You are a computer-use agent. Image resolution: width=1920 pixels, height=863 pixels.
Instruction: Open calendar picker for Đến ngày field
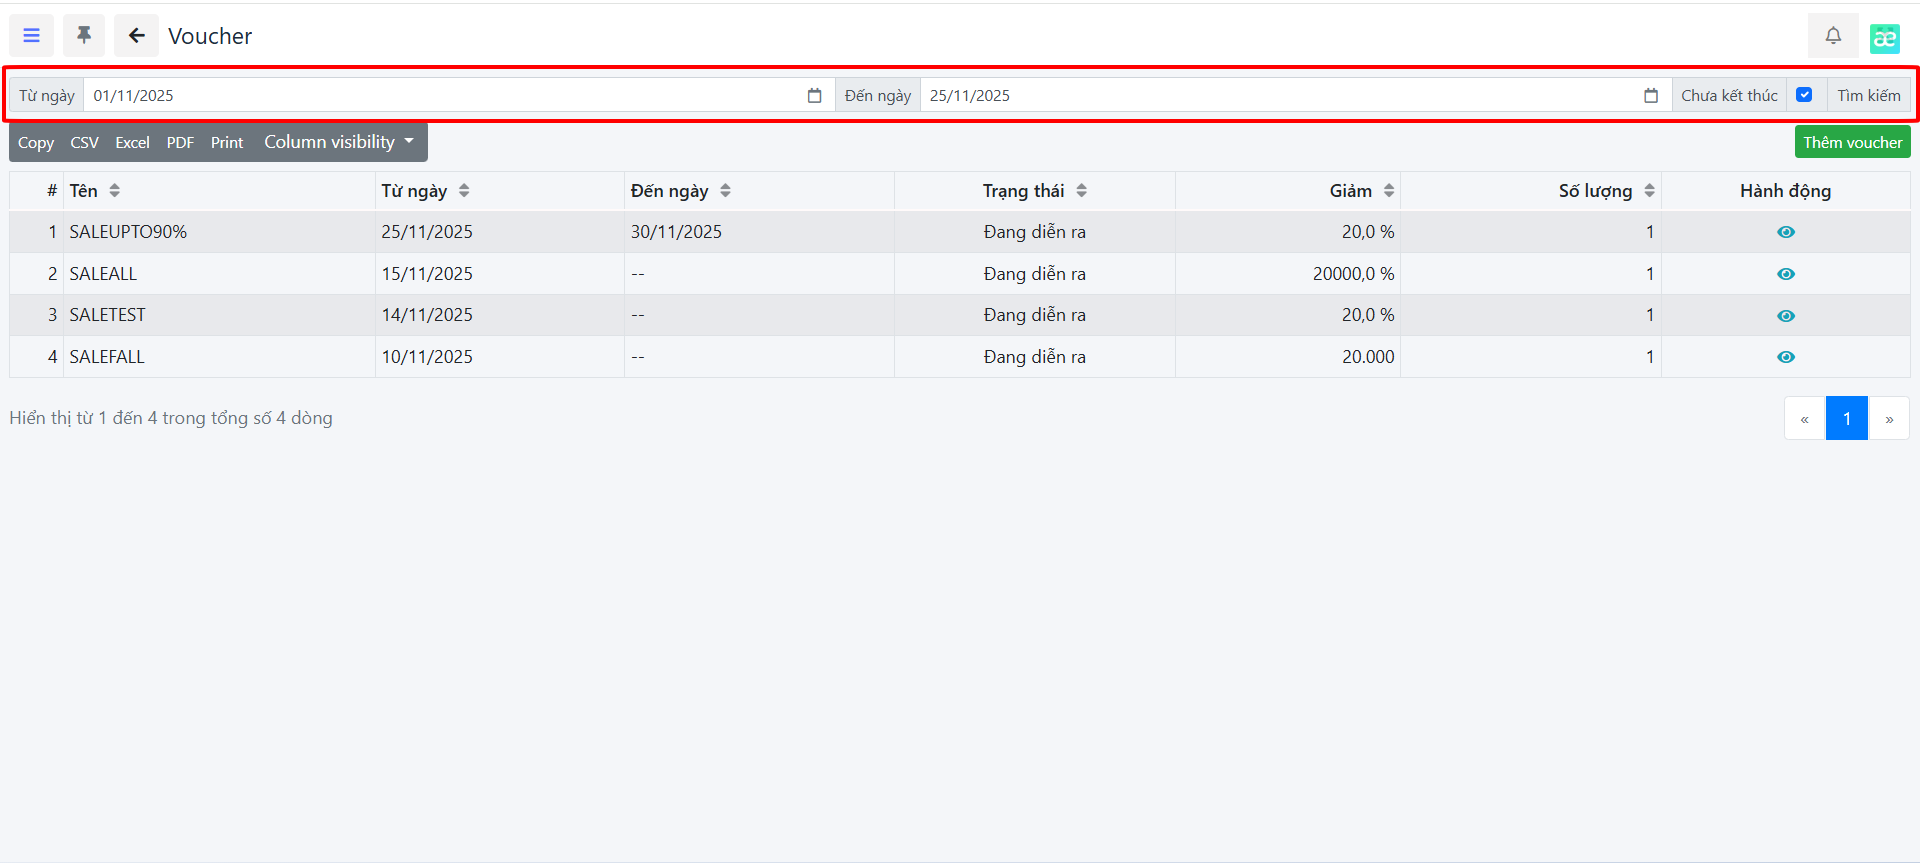pyautogui.click(x=1650, y=96)
